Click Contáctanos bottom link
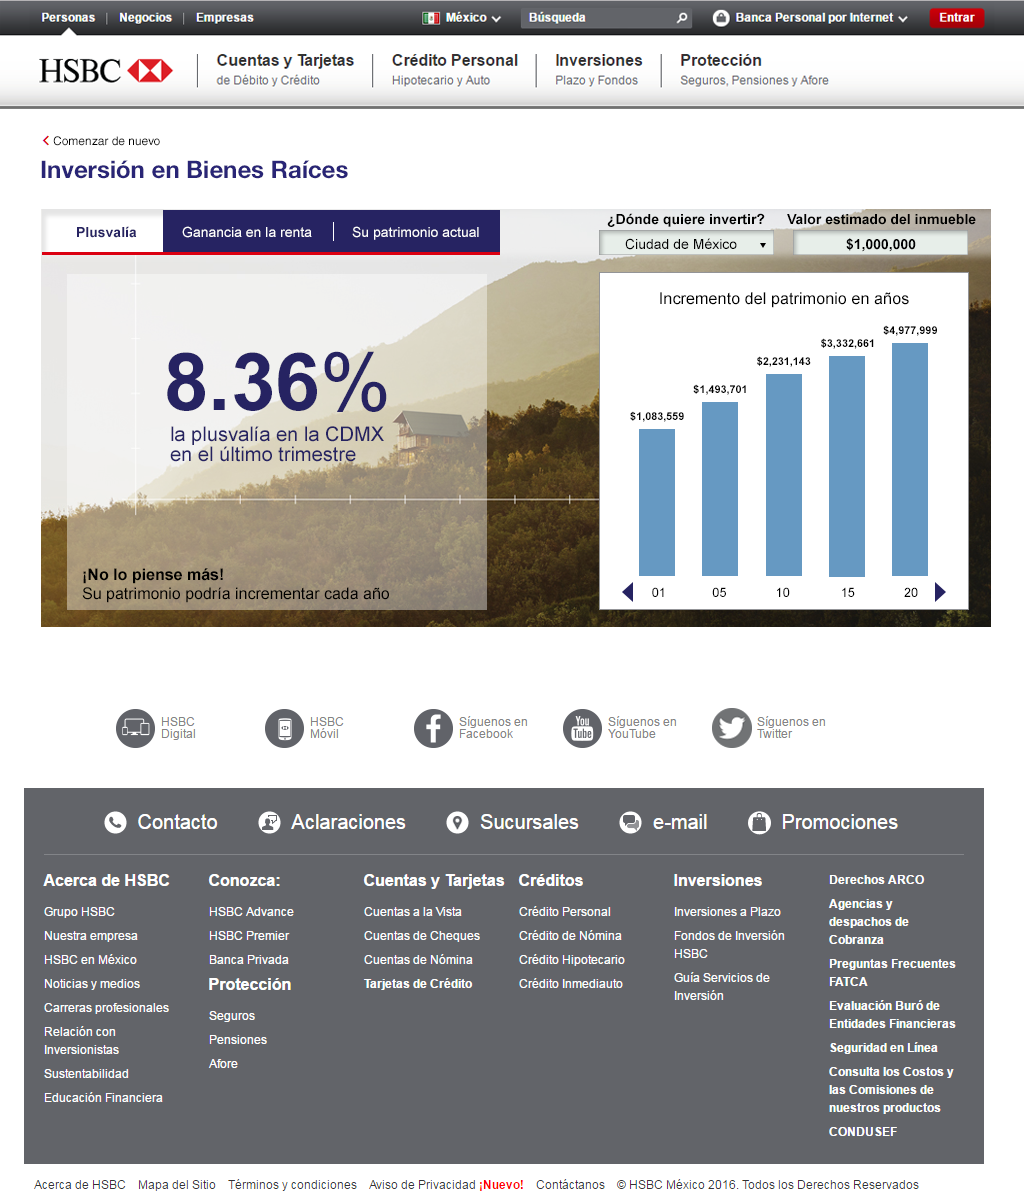This screenshot has width=1024, height=1200. pos(570,1185)
